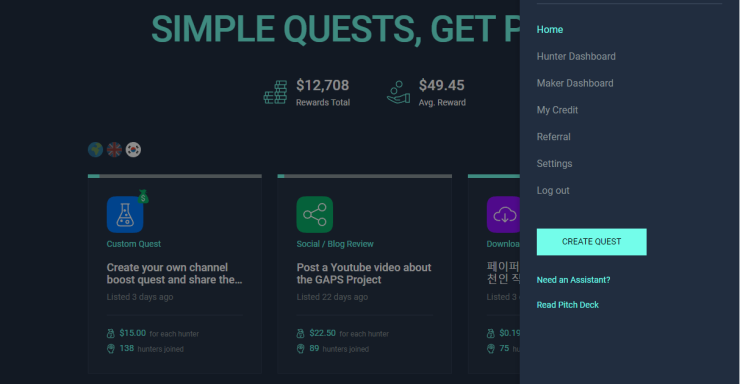
Task: Open quest 'Create your own channel boost quest'
Action: 174,274
